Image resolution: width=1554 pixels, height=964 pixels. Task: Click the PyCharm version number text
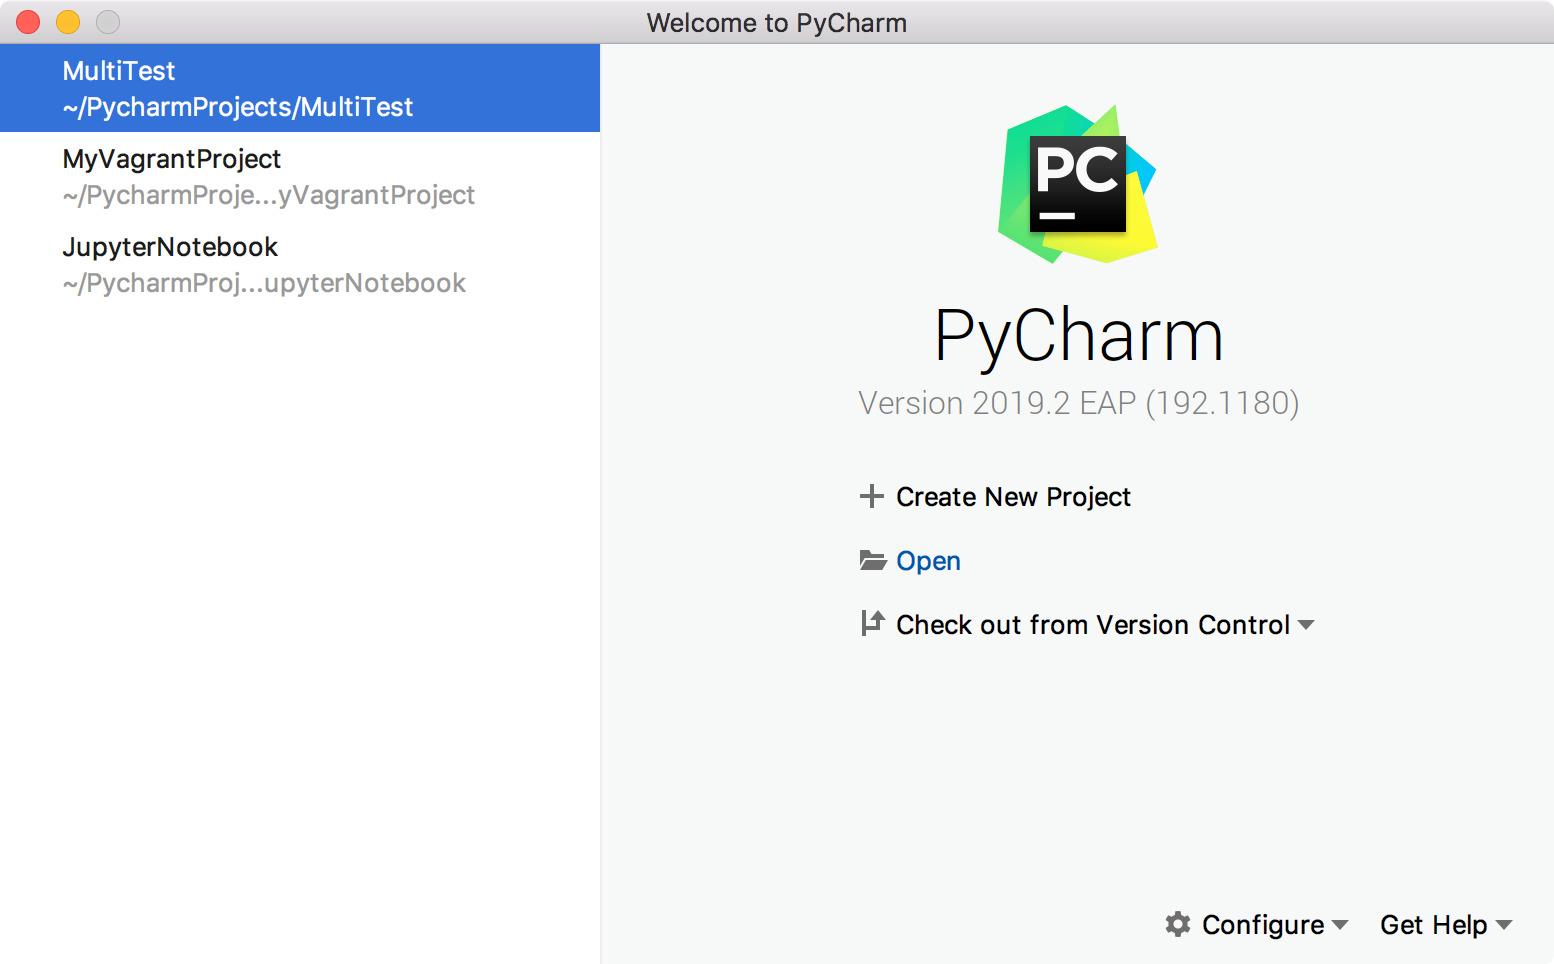click(1078, 403)
